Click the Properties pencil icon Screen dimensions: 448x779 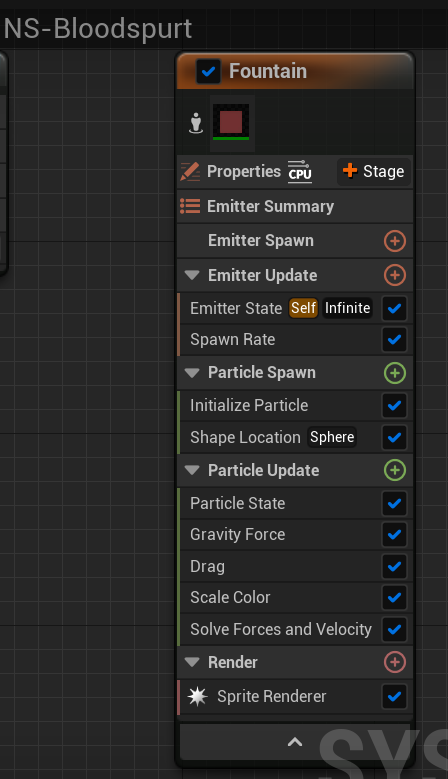pyautogui.click(x=190, y=172)
